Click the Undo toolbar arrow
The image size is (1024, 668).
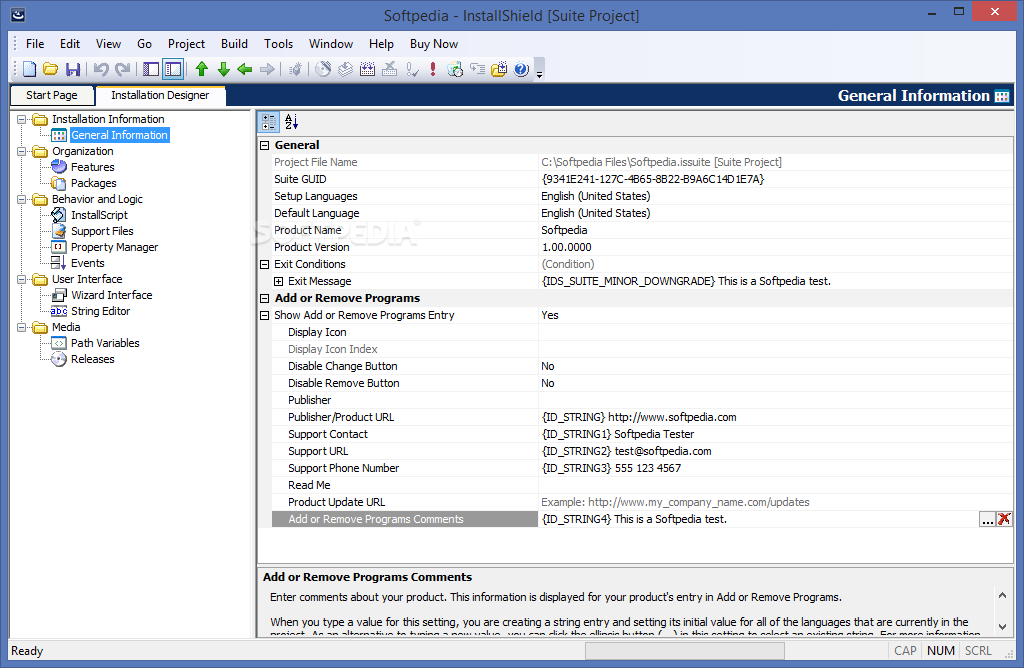click(x=101, y=69)
